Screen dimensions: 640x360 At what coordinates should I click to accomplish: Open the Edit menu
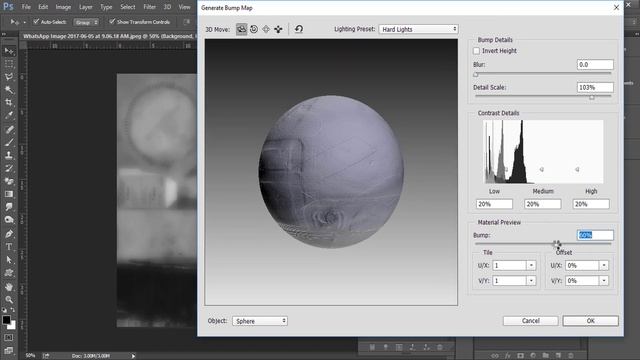(43, 7)
